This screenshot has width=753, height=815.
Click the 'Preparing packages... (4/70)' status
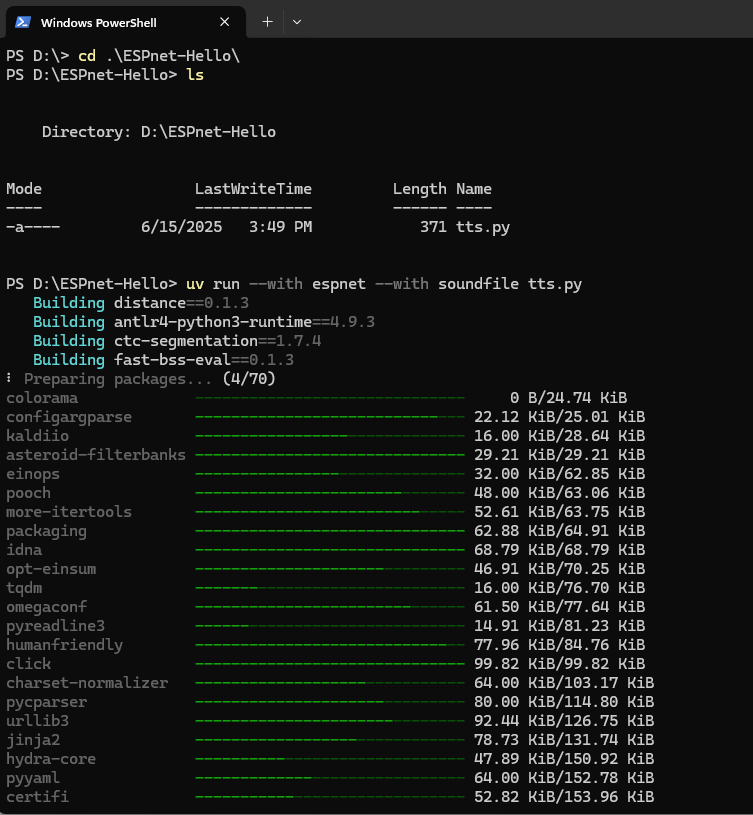click(141, 379)
